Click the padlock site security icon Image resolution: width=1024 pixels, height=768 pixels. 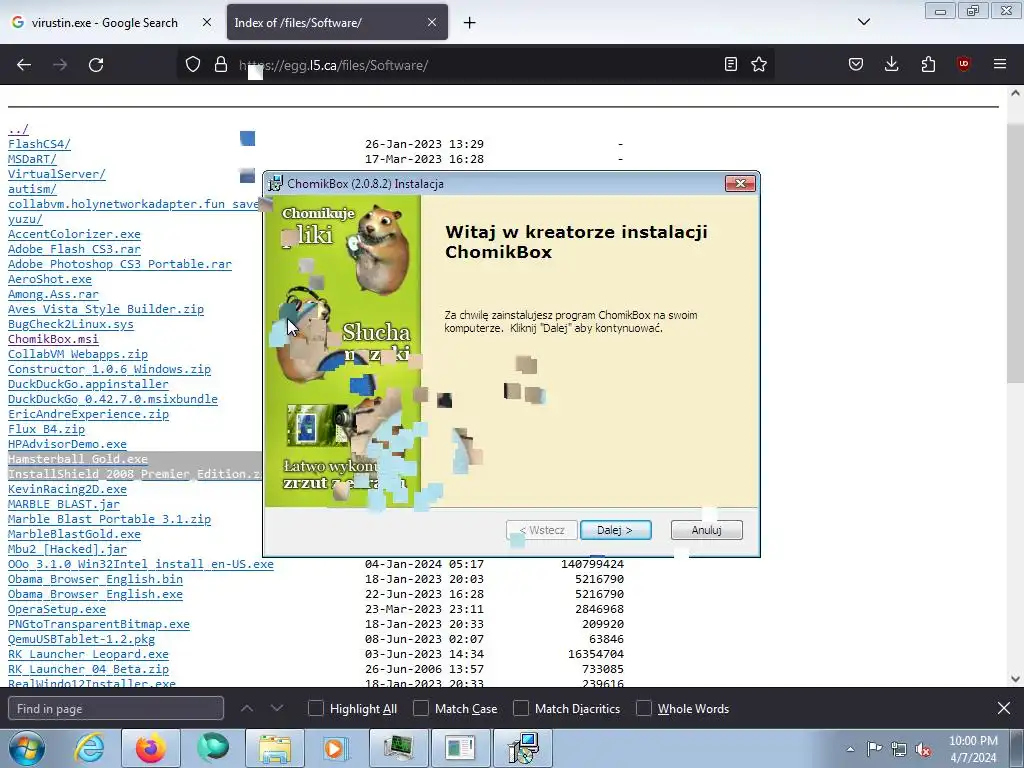click(x=221, y=64)
